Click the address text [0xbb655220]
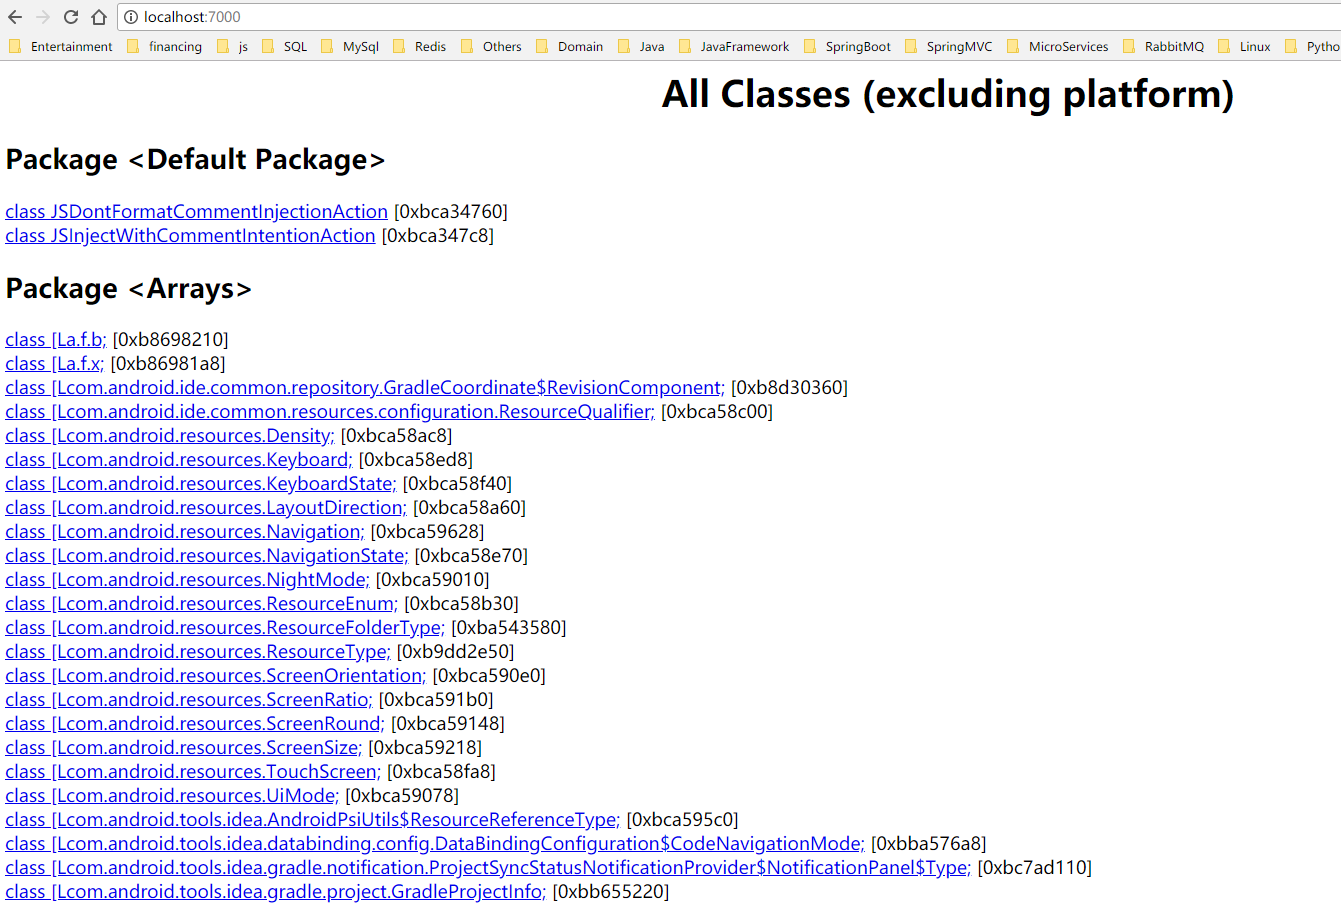 (x=611, y=892)
